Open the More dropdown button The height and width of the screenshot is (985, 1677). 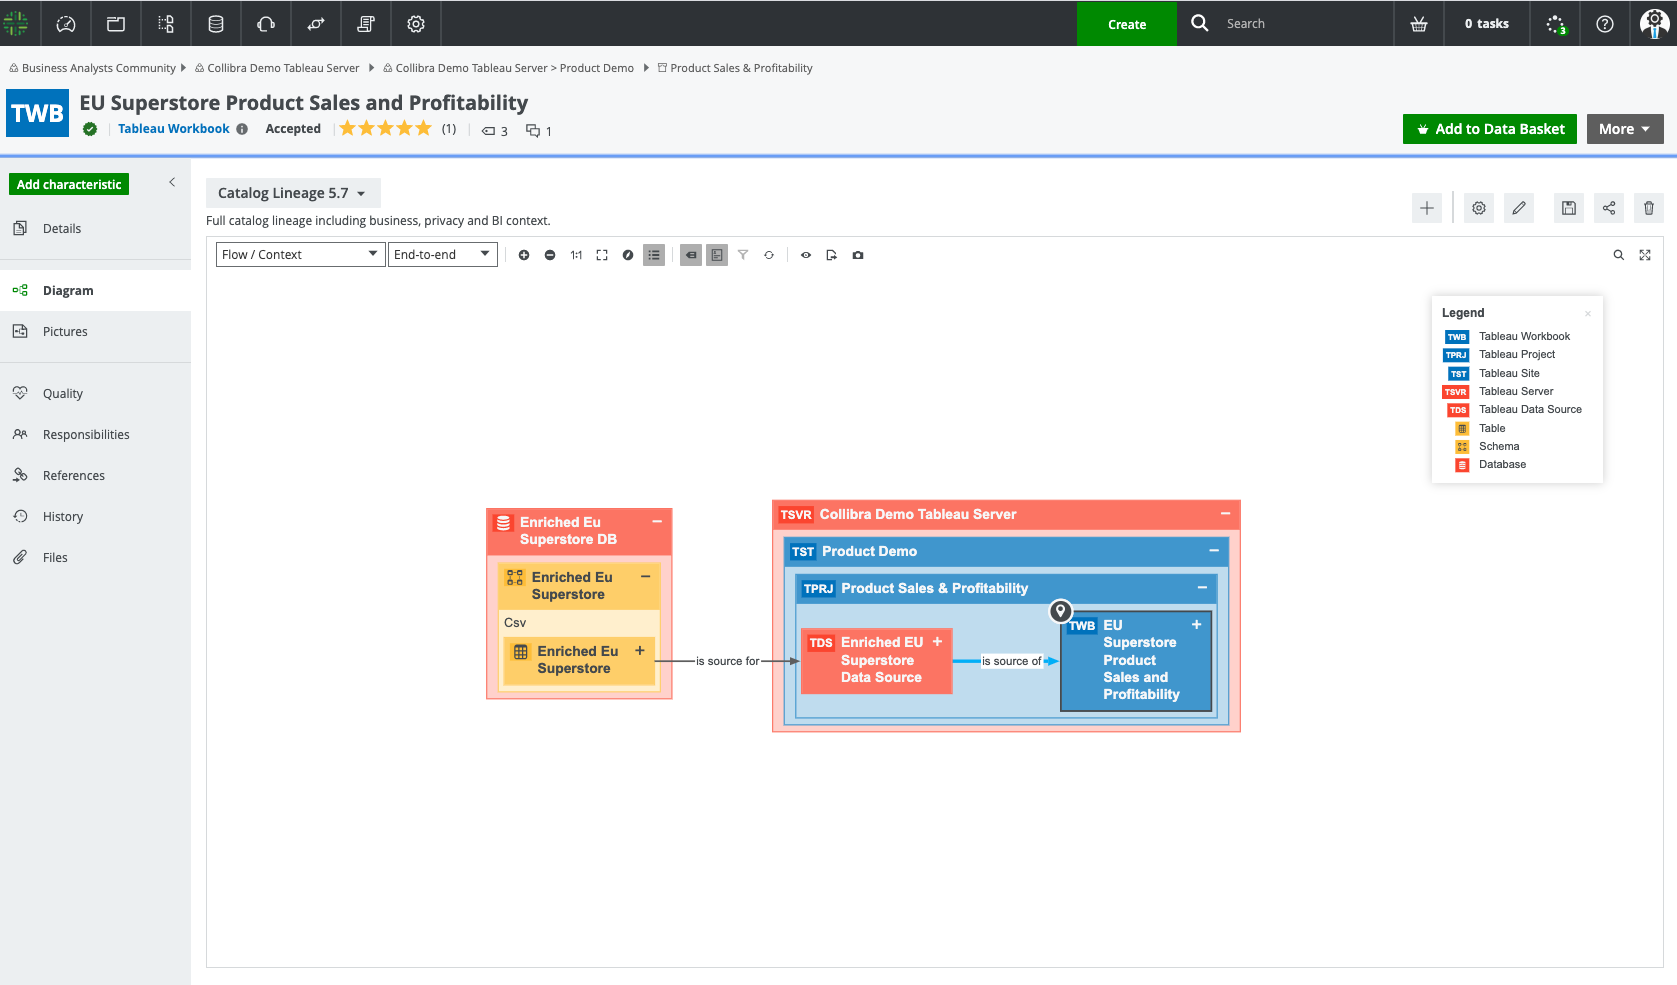pyautogui.click(x=1625, y=129)
